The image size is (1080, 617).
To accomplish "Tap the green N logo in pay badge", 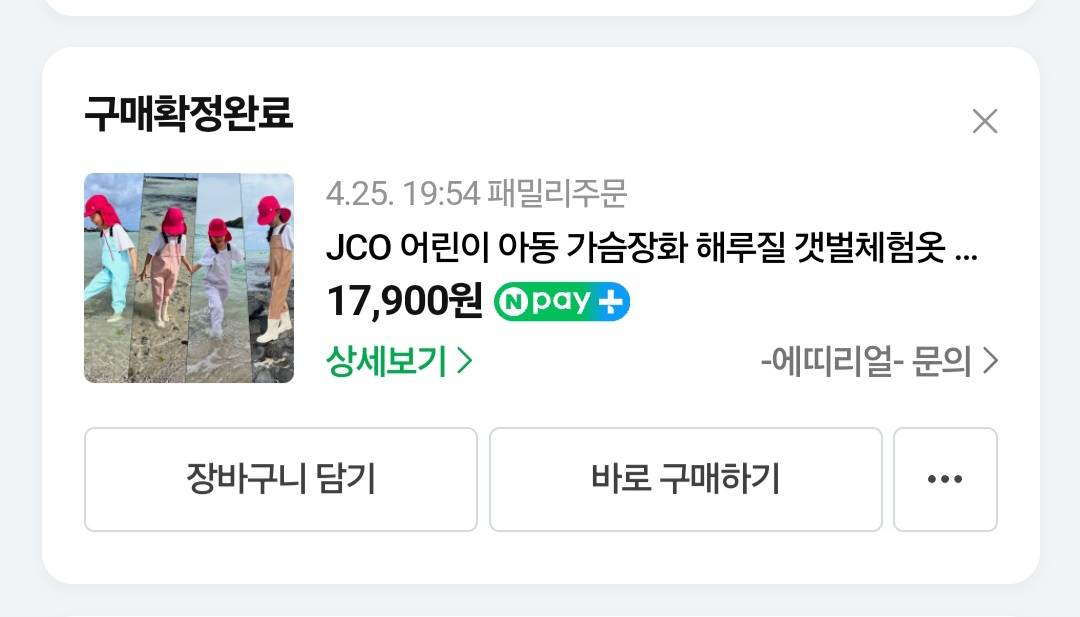I will pyautogui.click(x=513, y=302).
